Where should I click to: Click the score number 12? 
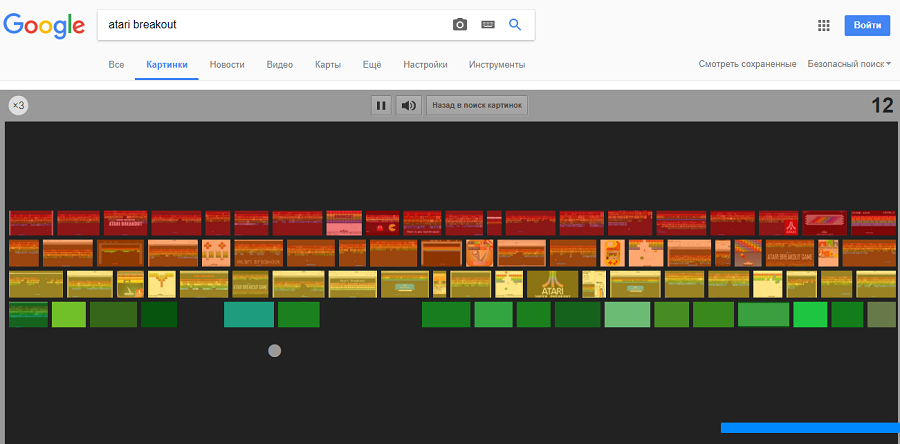(882, 106)
